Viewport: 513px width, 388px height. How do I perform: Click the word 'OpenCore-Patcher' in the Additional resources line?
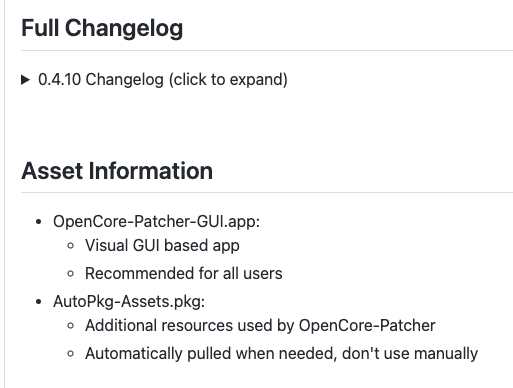click(367, 326)
